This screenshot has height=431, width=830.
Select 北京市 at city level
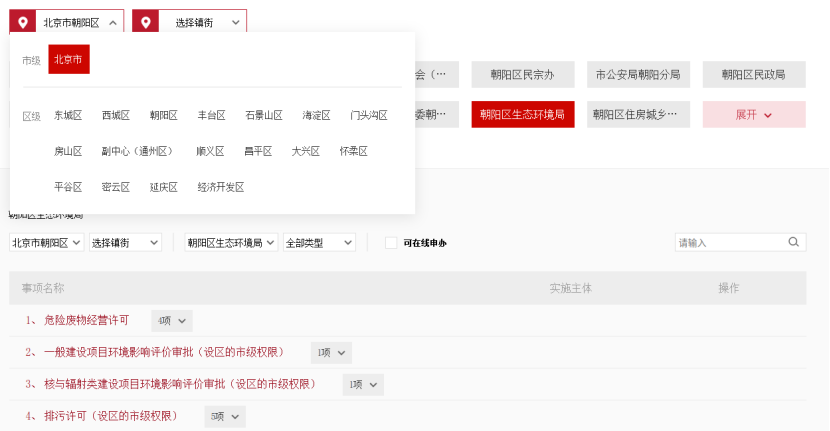click(69, 59)
